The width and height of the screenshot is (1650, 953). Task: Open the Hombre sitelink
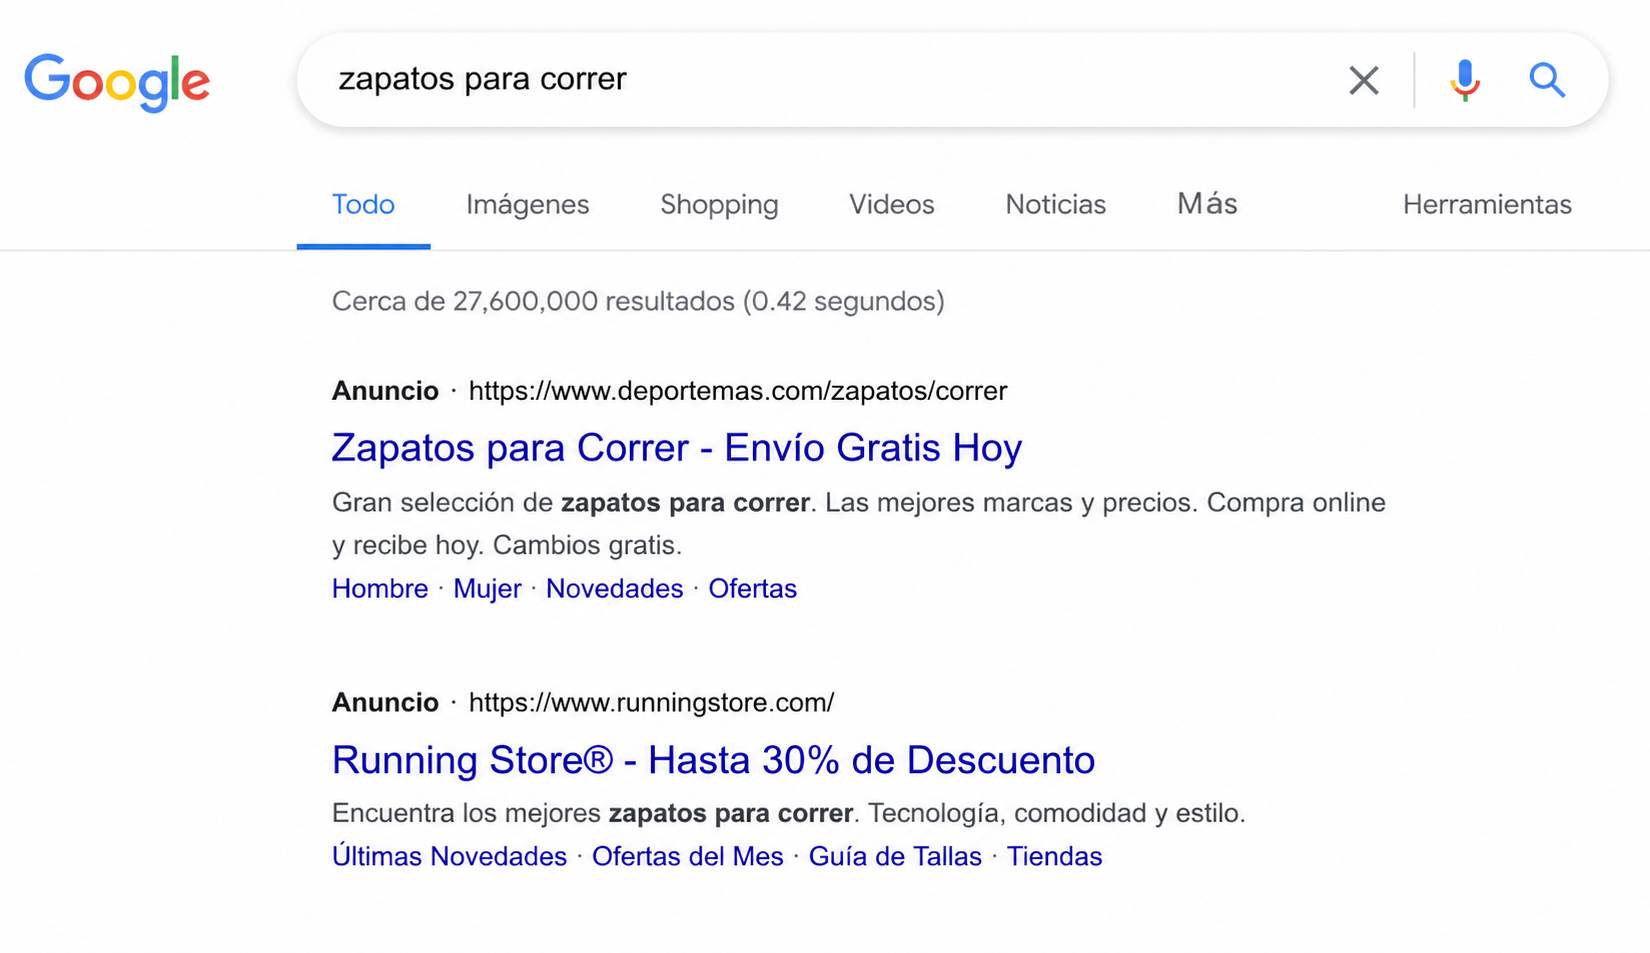click(380, 588)
